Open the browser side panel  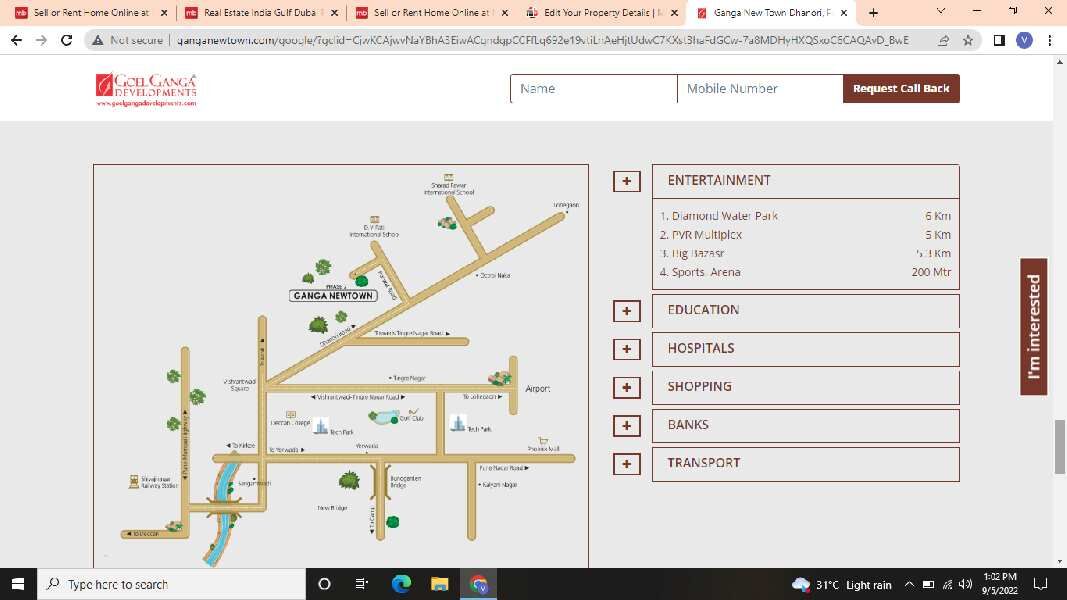pos(999,40)
